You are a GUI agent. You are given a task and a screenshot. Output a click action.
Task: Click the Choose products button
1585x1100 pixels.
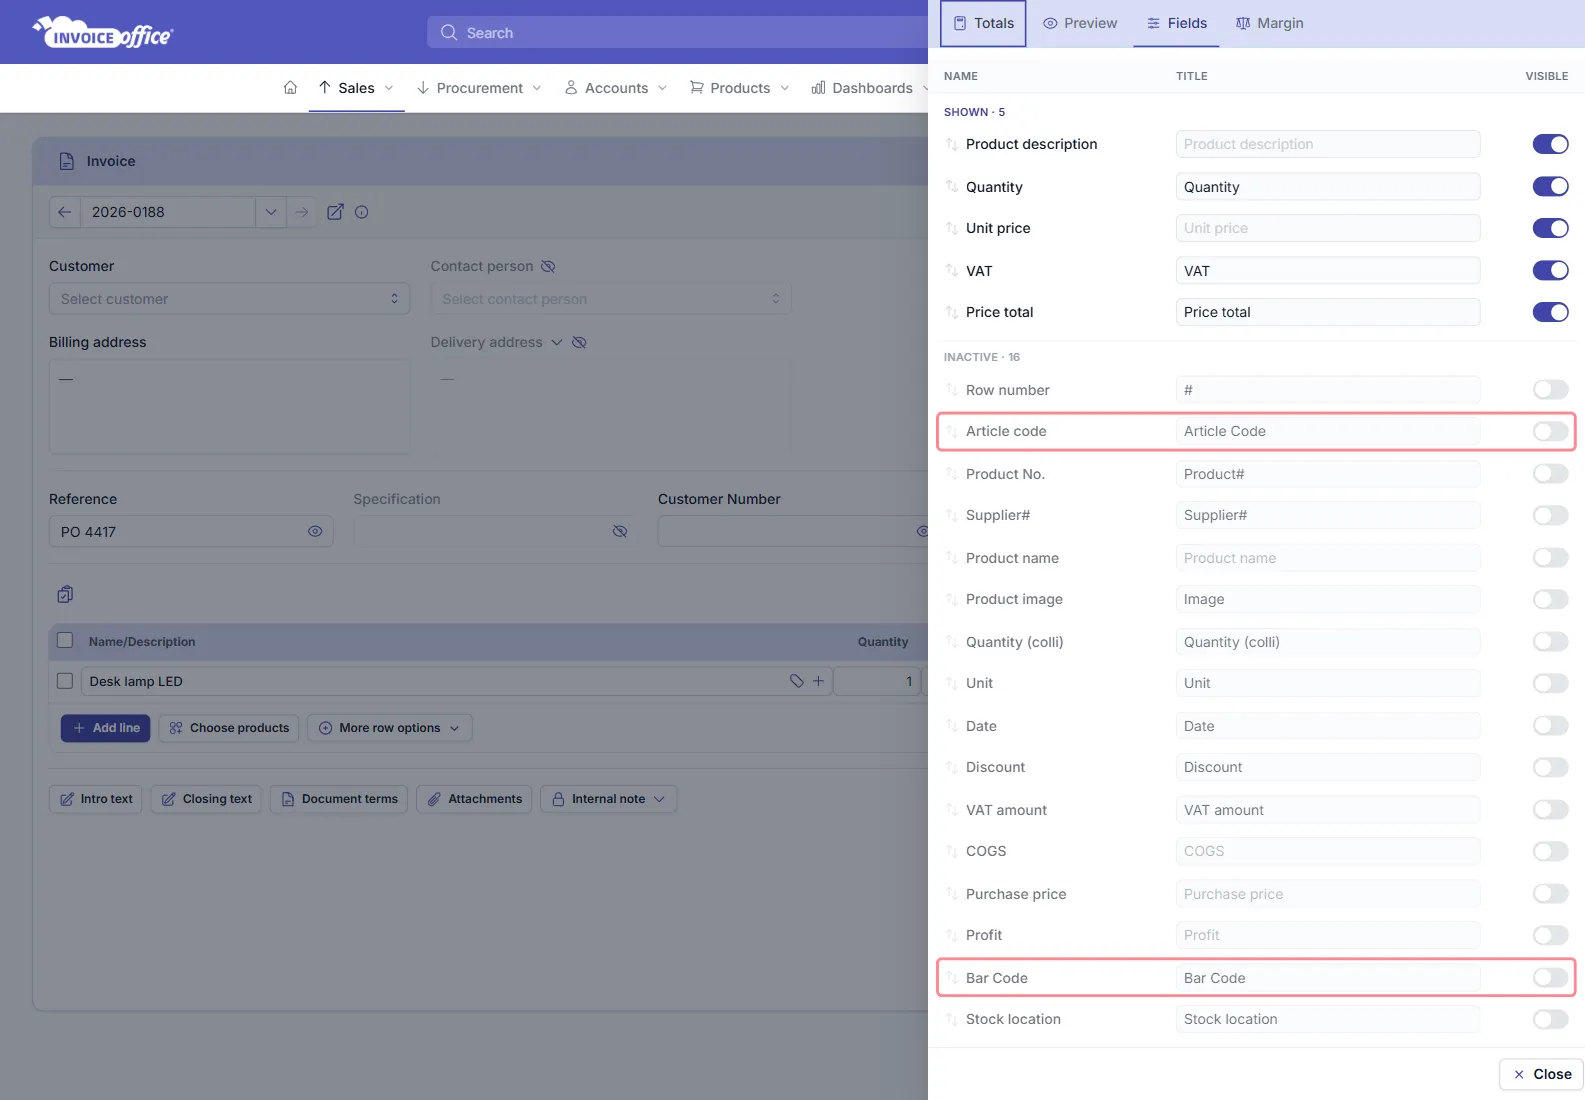pyautogui.click(x=230, y=728)
